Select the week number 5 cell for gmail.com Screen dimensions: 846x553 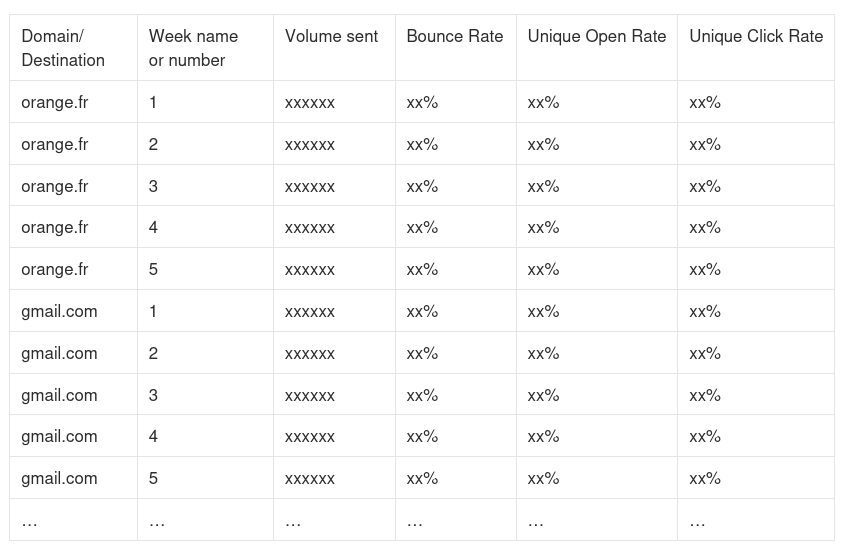(153, 478)
